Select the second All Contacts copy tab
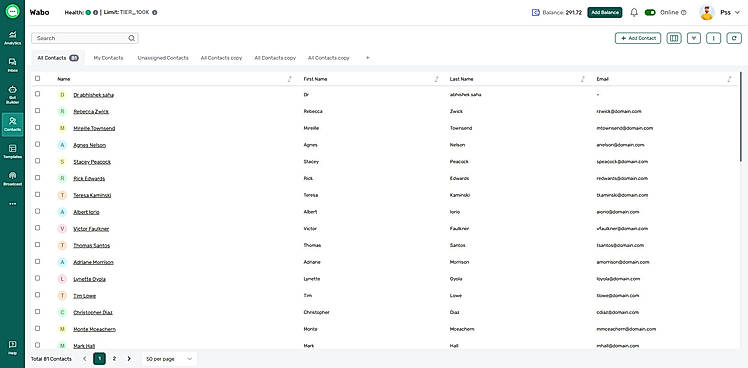The width and height of the screenshot is (748, 368). pyautogui.click(x=275, y=58)
